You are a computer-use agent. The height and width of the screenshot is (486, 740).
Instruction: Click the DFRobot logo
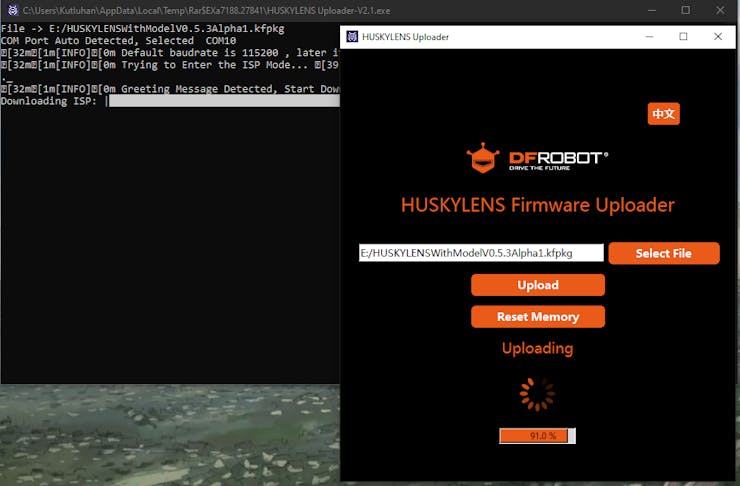tap(538, 158)
